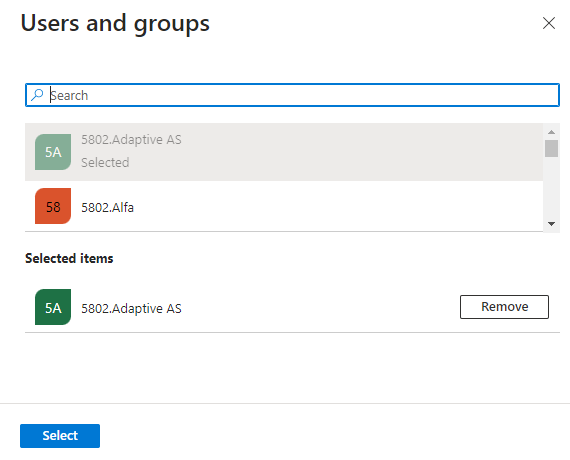Remove 5802.Adaptive AS from selected items
The image size is (570, 460).
click(504, 307)
